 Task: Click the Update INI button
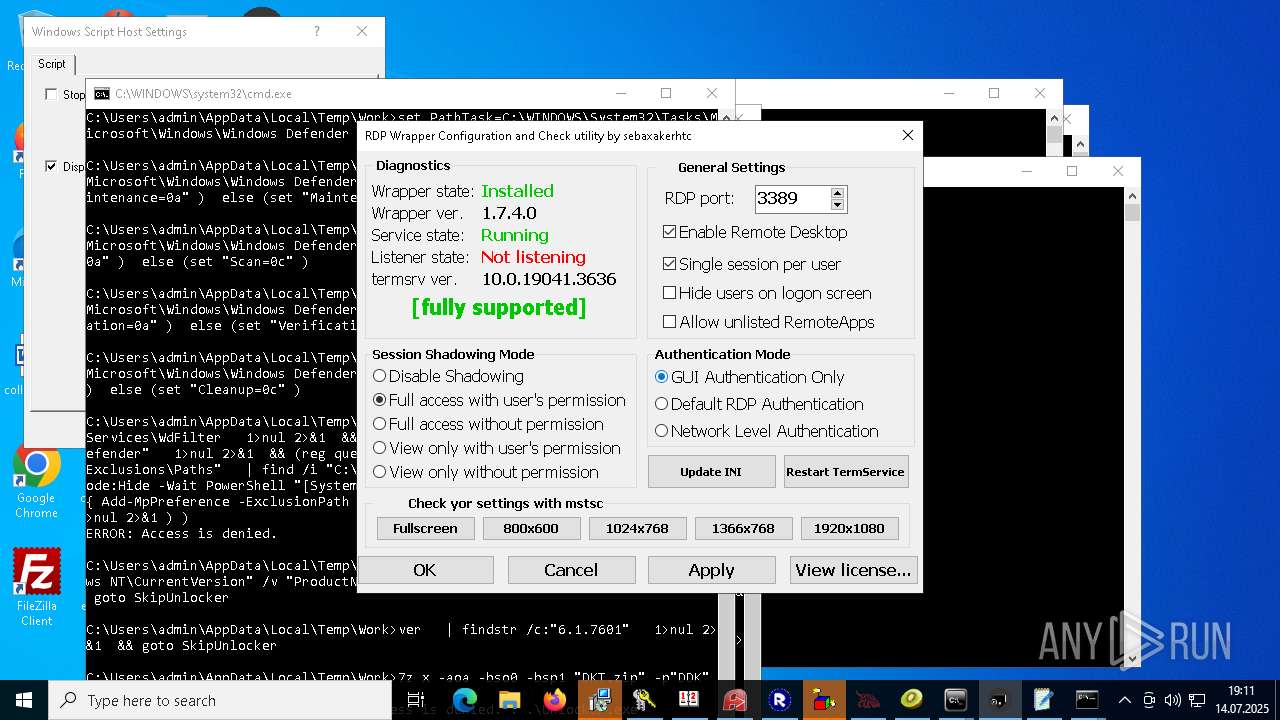click(711, 472)
